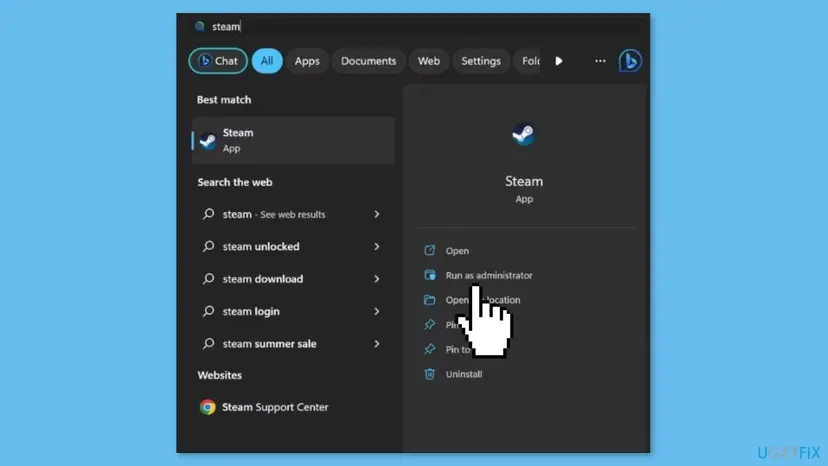
Task: Select the partially visible Folders filter tab
Action: [x=528, y=61]
